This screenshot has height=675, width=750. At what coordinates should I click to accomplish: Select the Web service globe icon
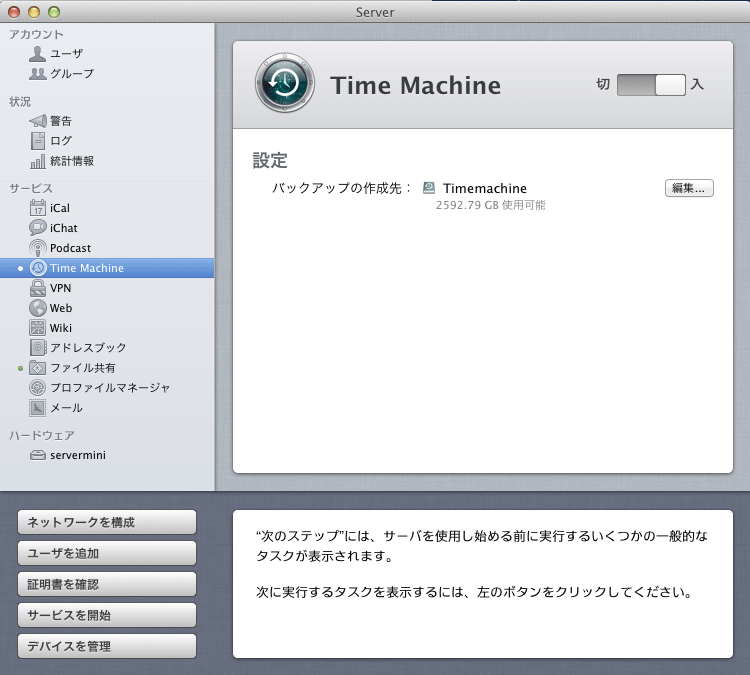38,308
